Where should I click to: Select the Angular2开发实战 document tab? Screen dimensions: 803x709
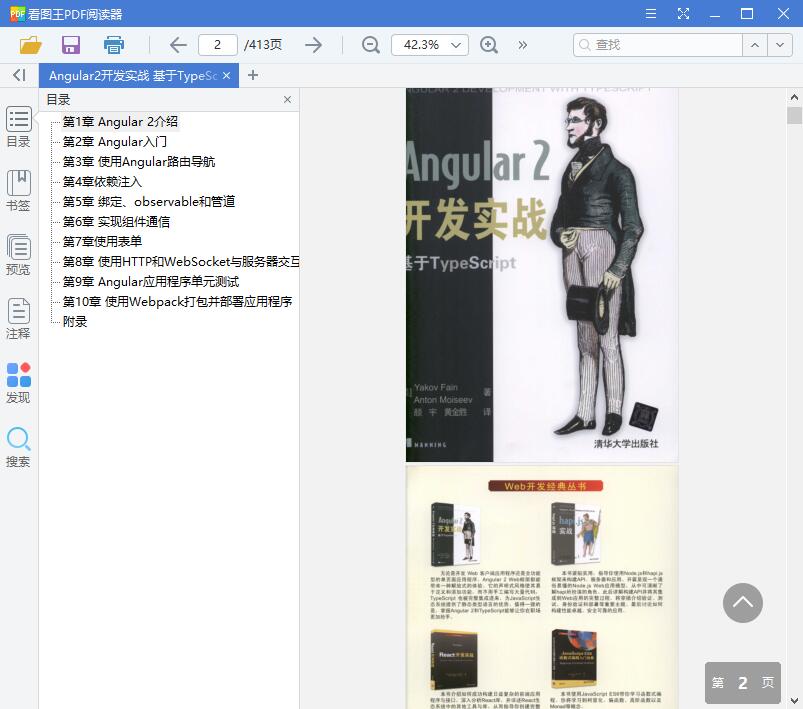[x=130, y=75]
